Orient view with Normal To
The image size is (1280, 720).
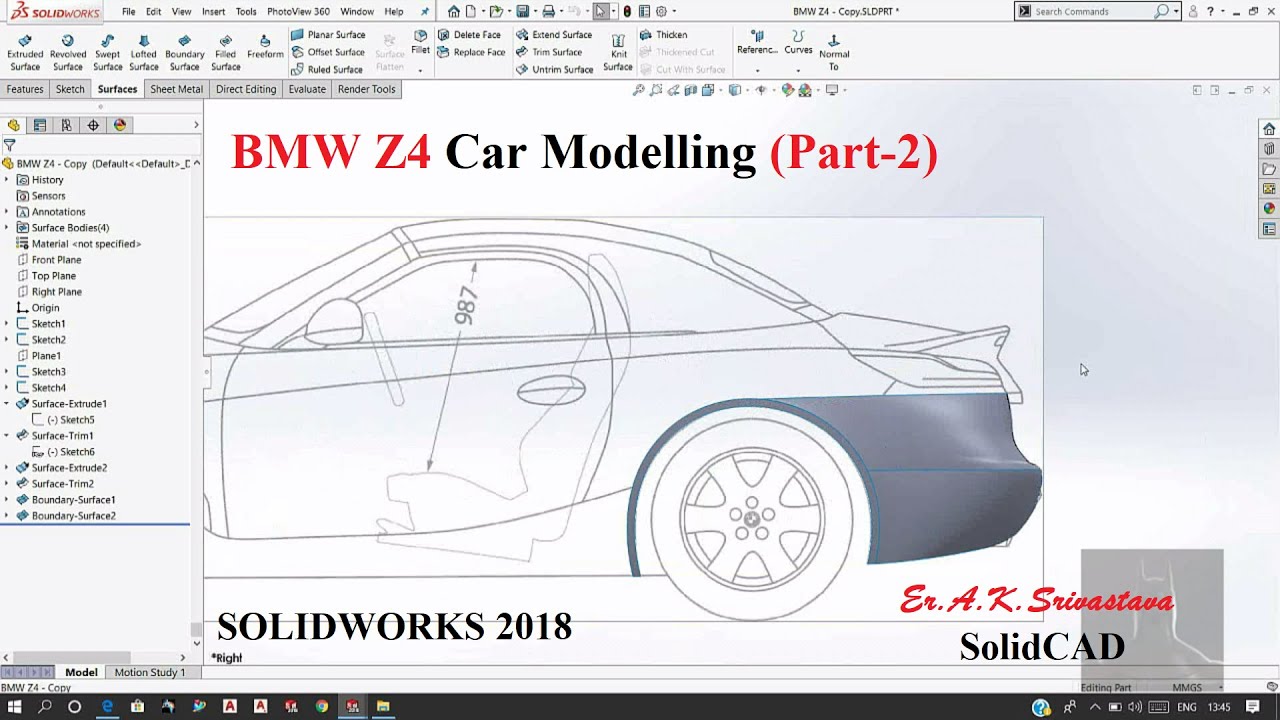click(834, 53)
